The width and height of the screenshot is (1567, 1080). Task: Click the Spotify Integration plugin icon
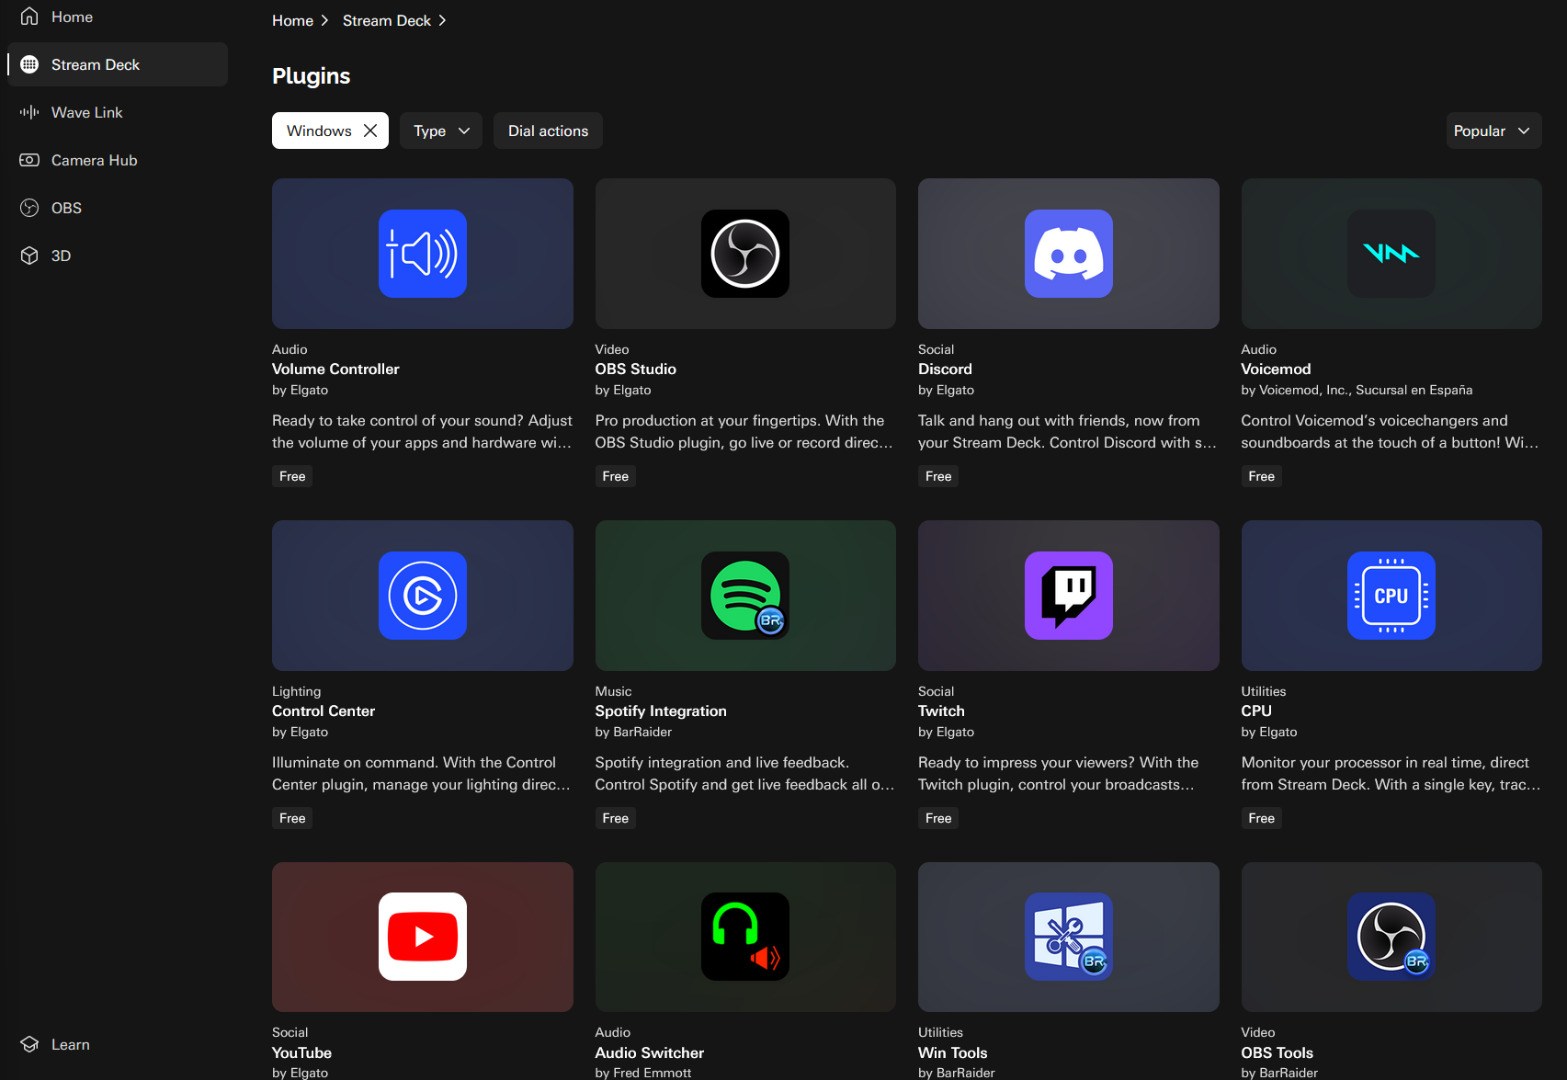pos(745,596)
